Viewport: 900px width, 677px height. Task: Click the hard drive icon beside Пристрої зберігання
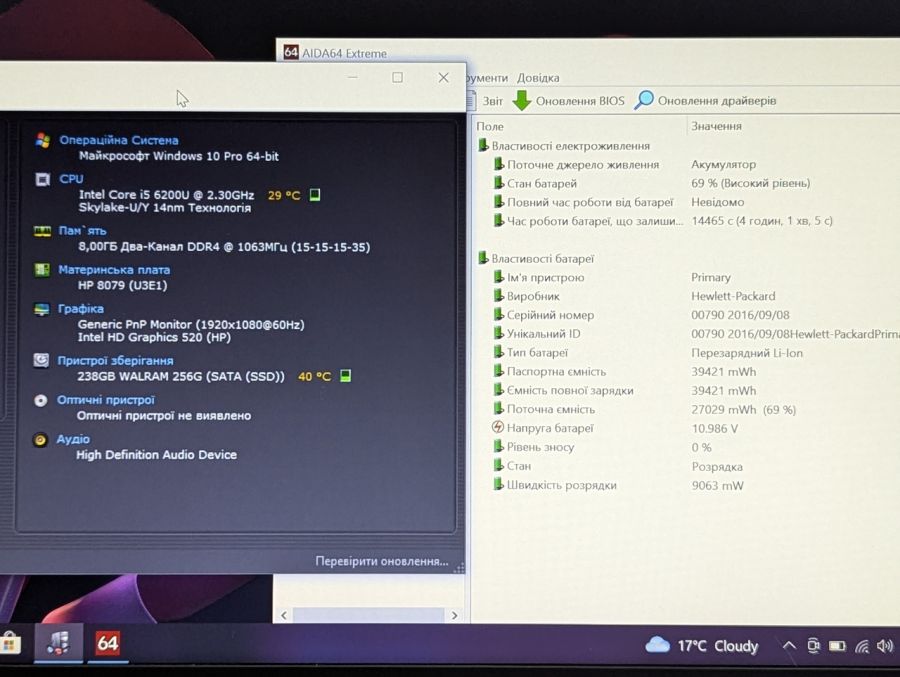[x=41, y=360]
